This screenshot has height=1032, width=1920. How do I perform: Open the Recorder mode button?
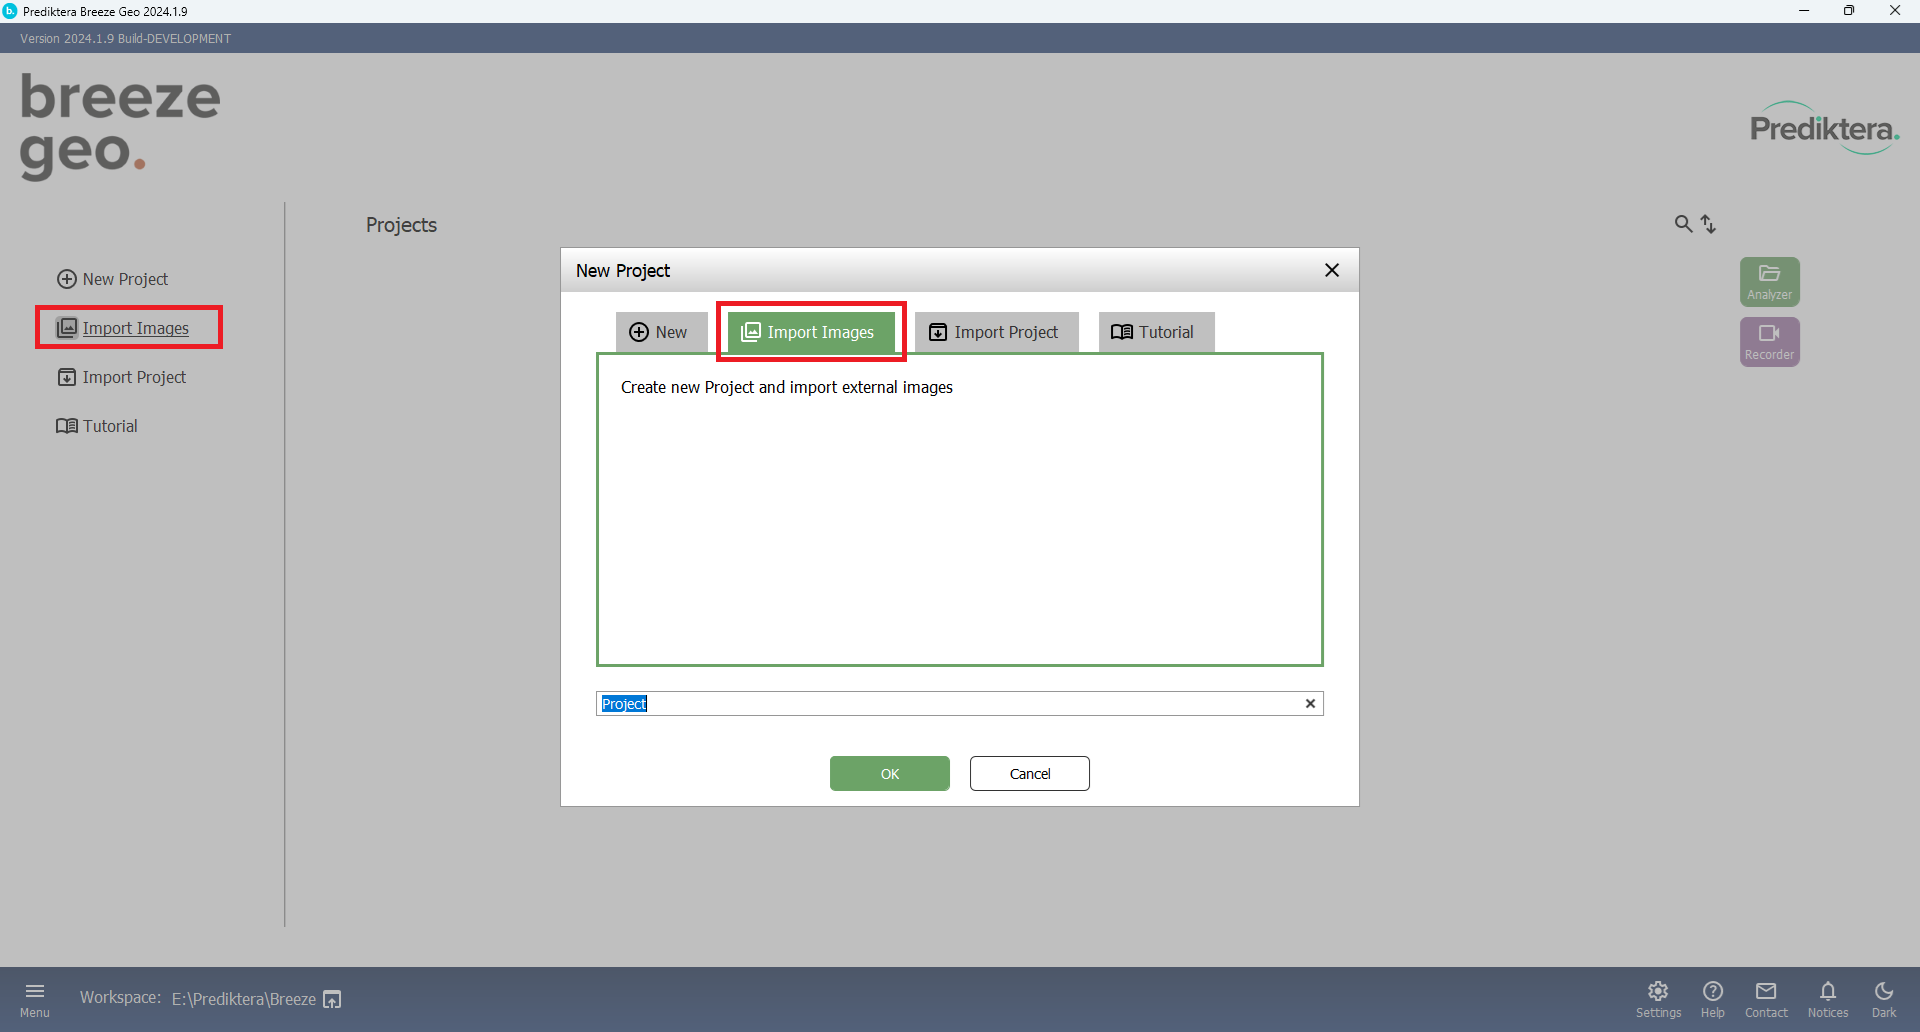1769,341
